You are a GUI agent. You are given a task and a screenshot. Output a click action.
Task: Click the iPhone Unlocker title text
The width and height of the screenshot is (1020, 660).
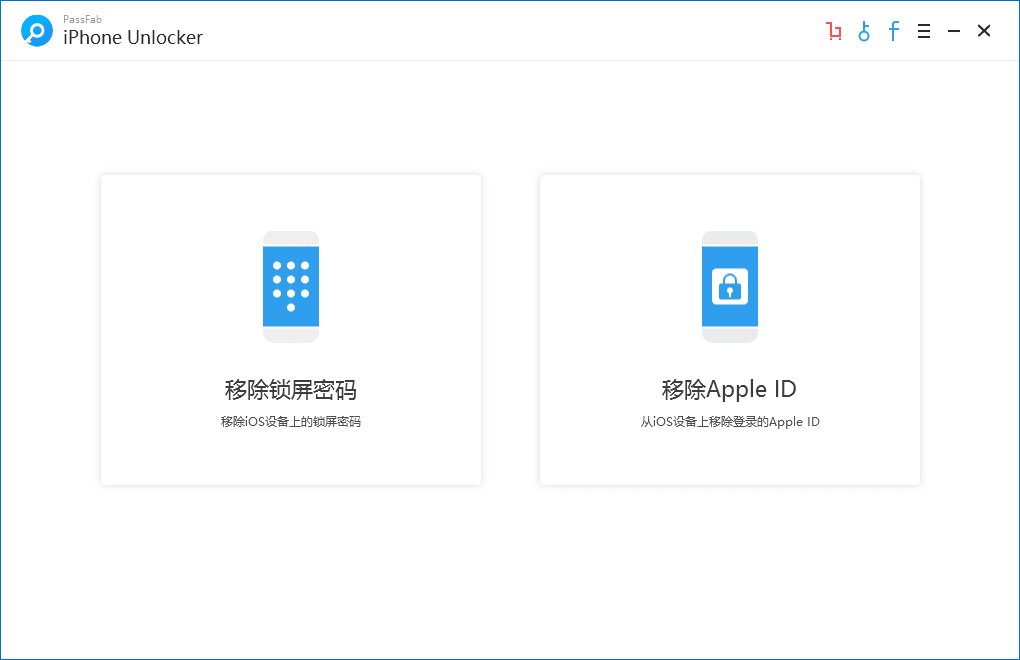pyautogui.click(x=133, y=38)
